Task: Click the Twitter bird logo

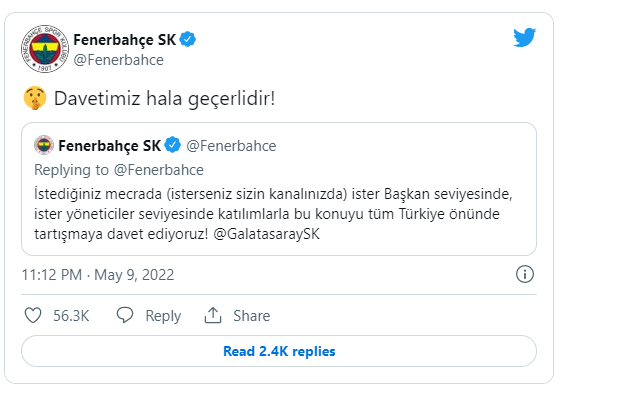Action: tap(525, 37)
